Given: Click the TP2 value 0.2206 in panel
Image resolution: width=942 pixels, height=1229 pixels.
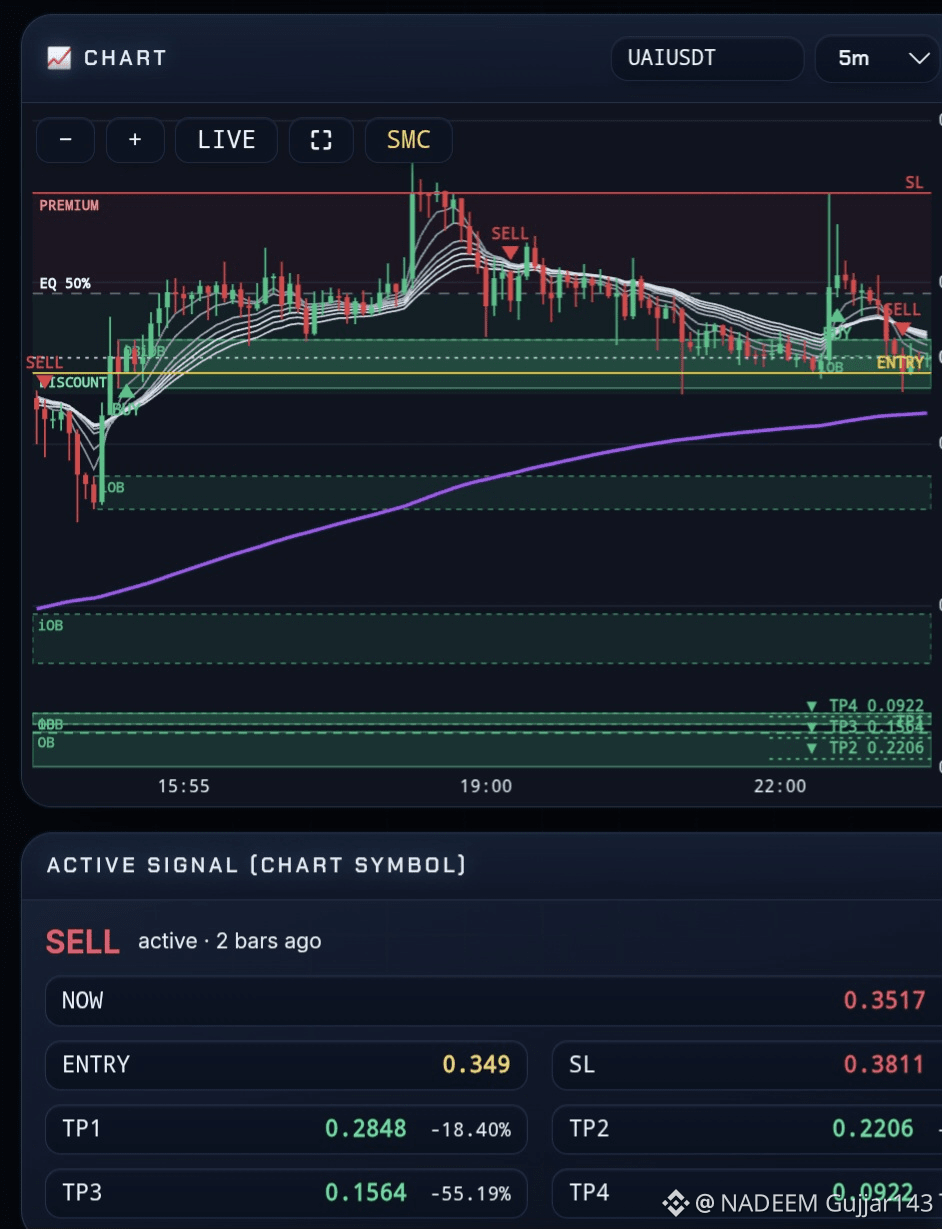Looking at the screenshot, I should tap(873, 1129).
